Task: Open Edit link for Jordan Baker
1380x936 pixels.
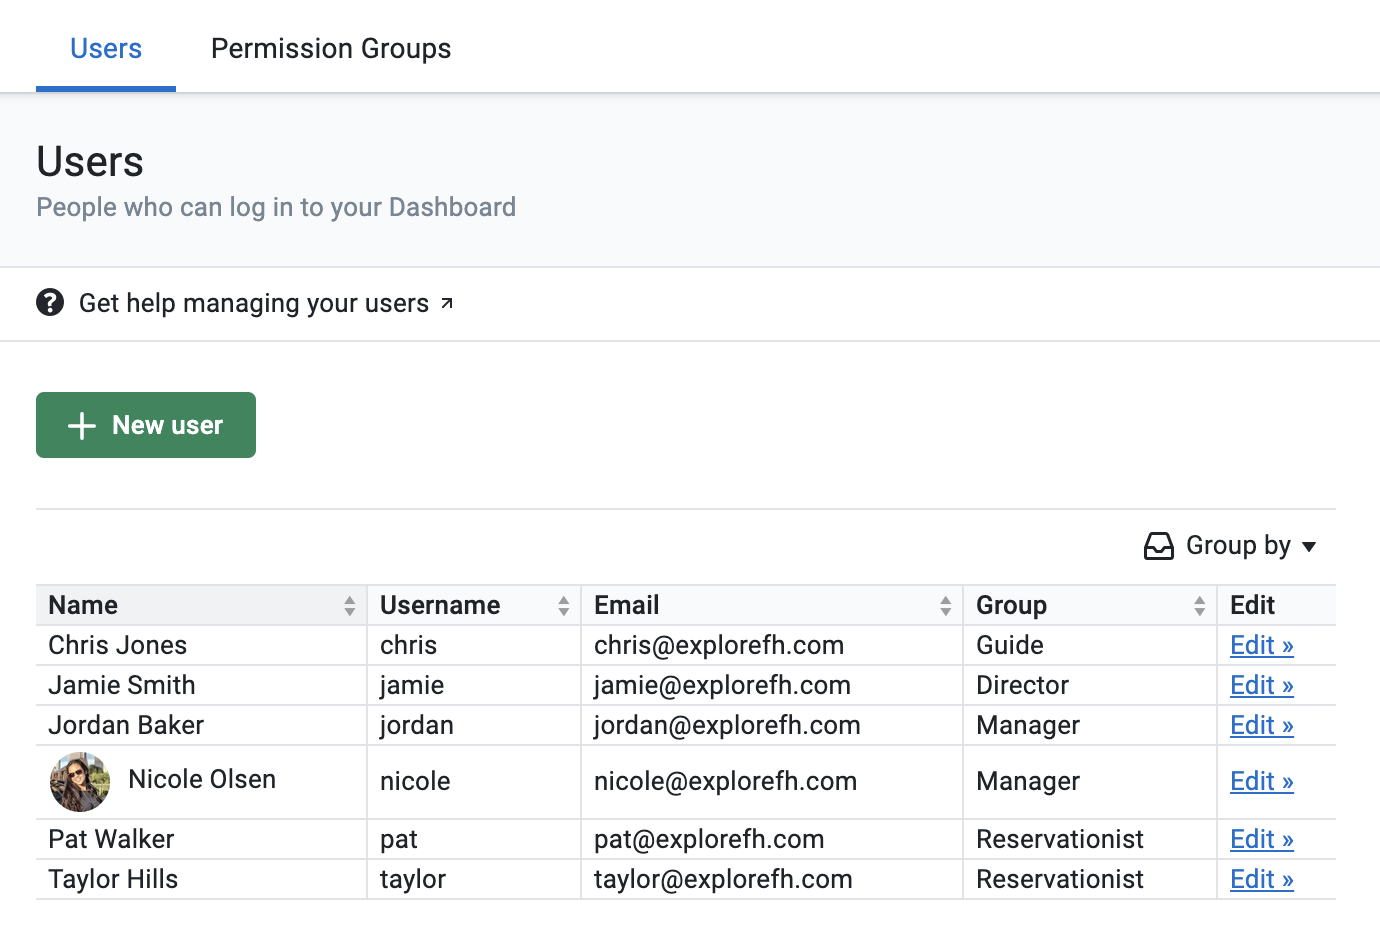Action: (1261, 725)
